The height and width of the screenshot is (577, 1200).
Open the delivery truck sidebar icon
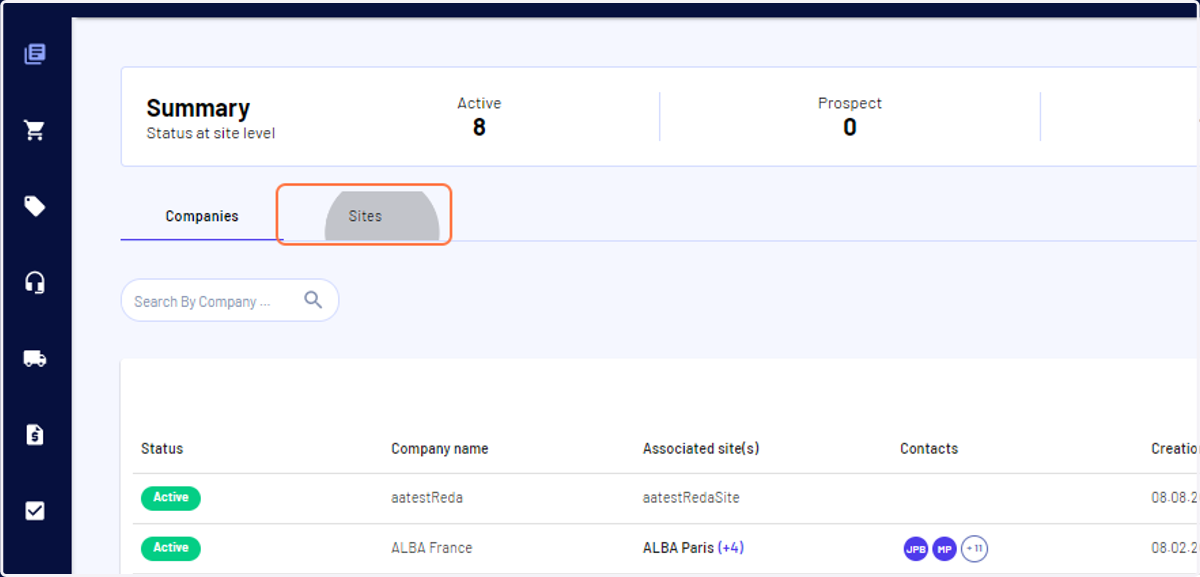click(35, 358)
